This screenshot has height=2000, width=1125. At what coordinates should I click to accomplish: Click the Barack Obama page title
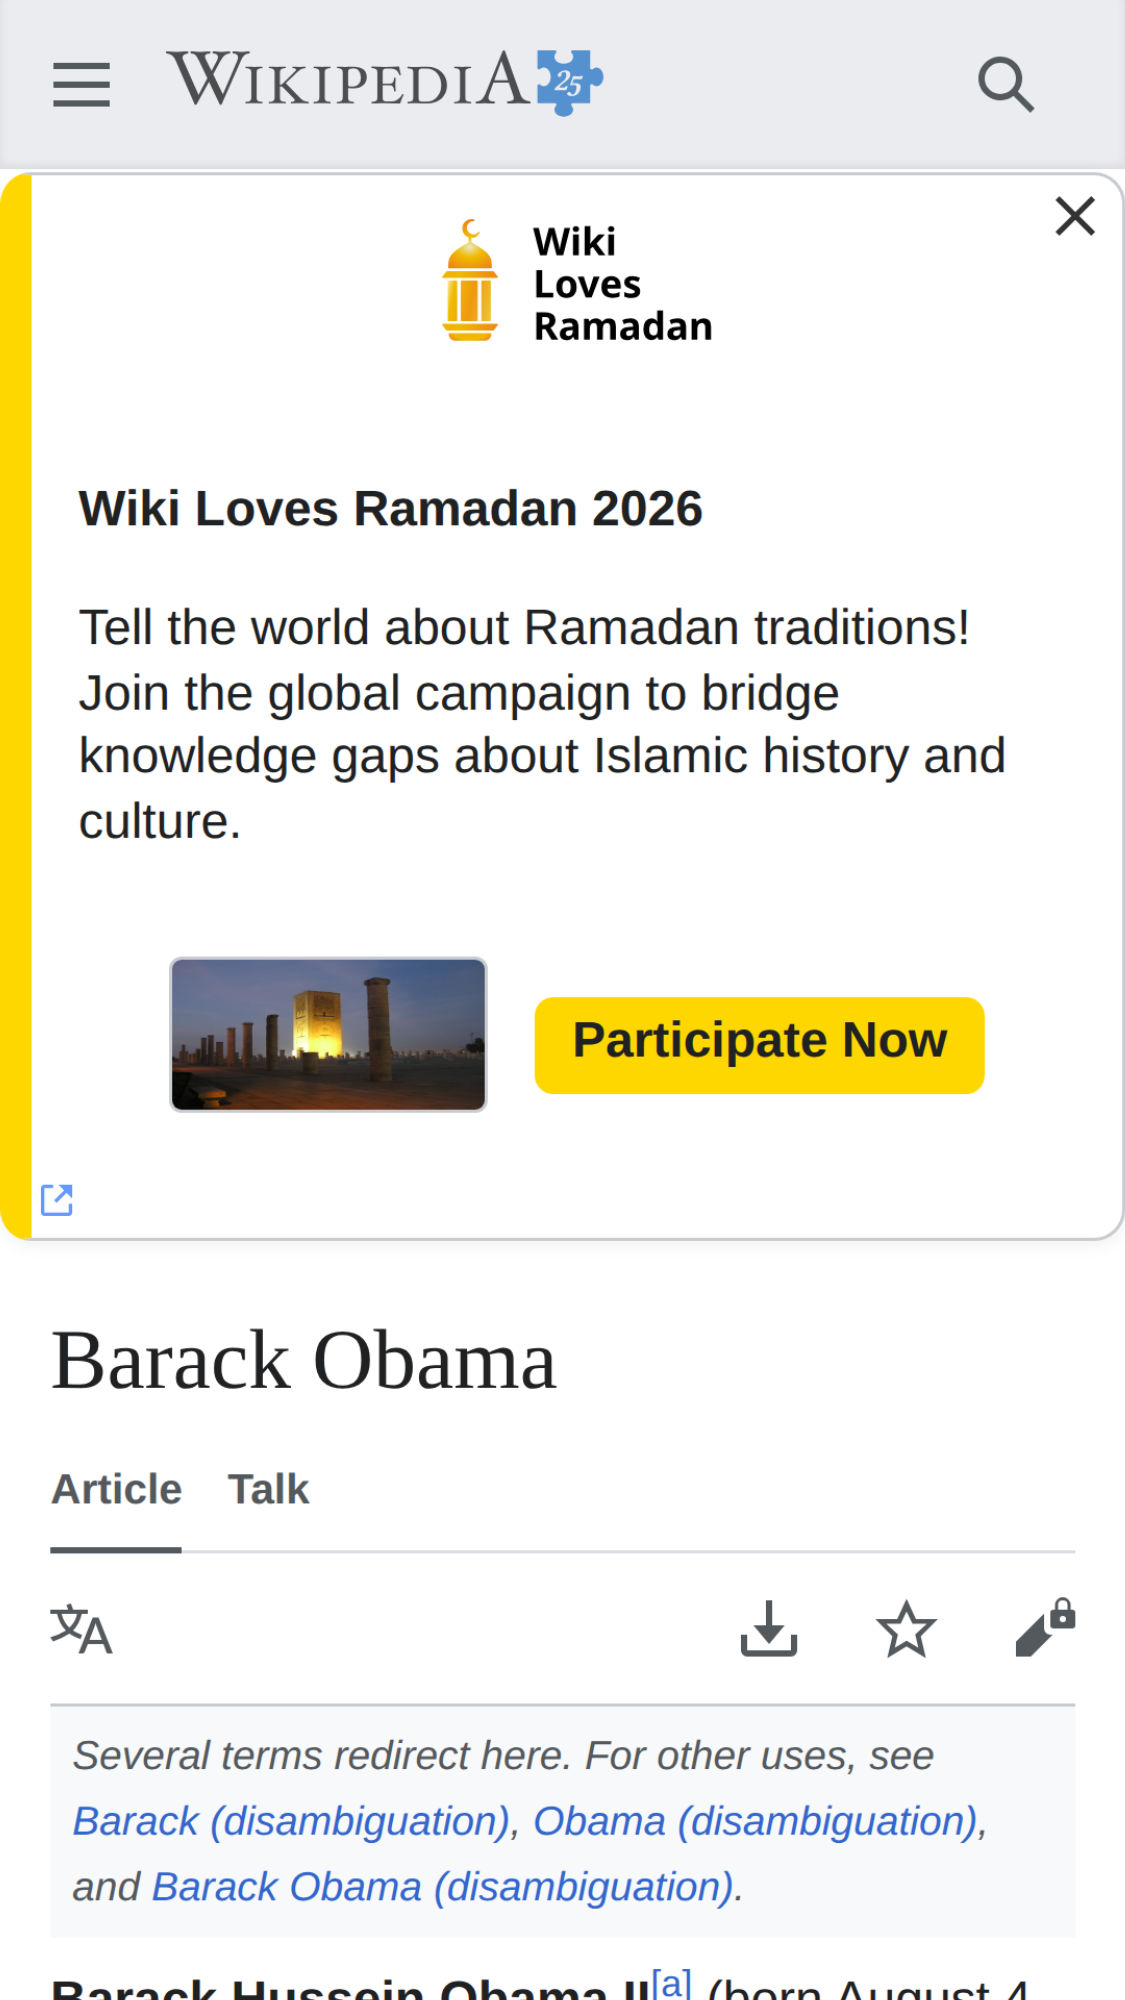pos(304,1360)
